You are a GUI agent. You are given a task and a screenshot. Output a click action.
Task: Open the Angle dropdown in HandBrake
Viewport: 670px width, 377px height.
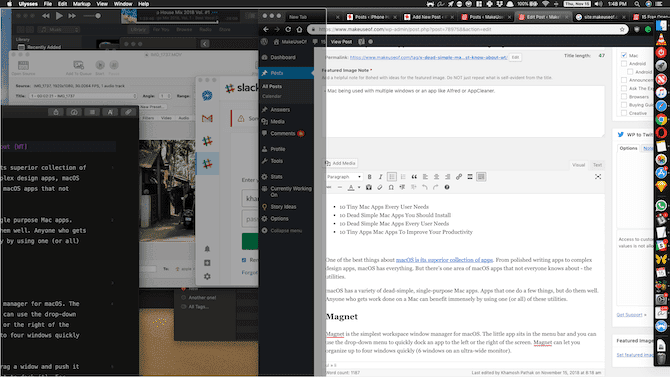point(165,96)
